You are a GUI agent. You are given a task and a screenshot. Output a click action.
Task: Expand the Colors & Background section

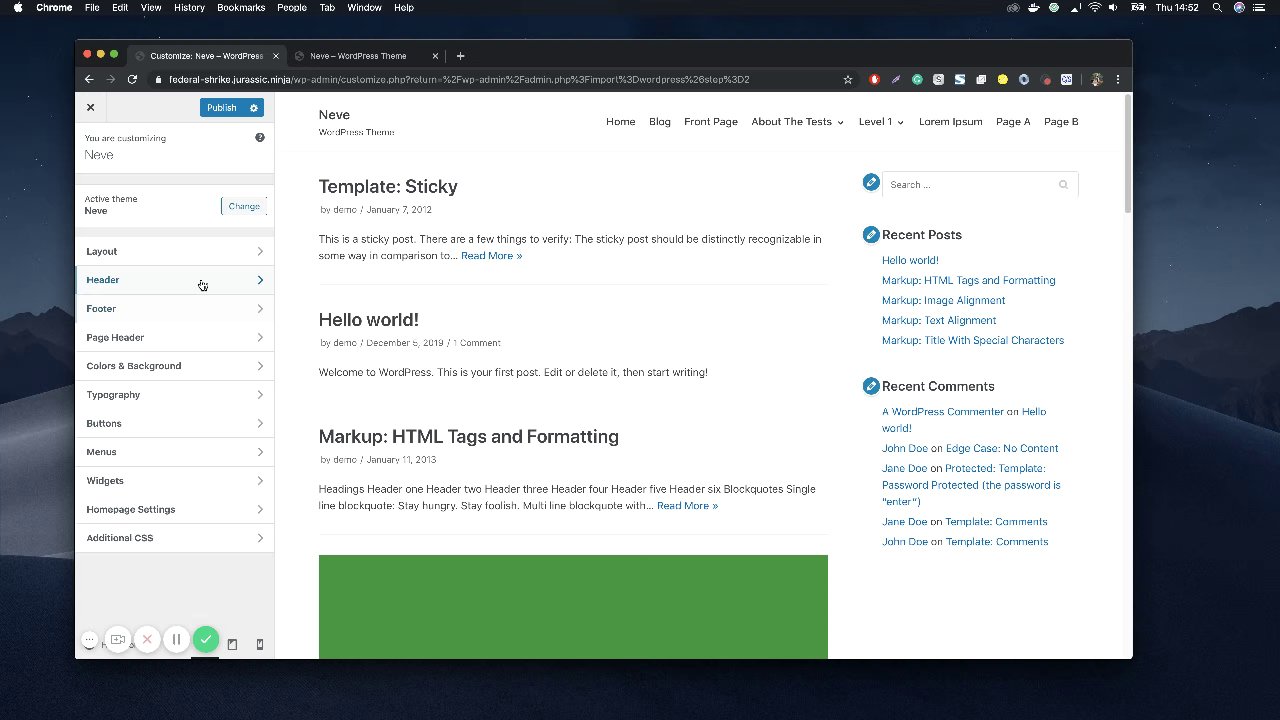pyautogui.click(x=175, y=366)
